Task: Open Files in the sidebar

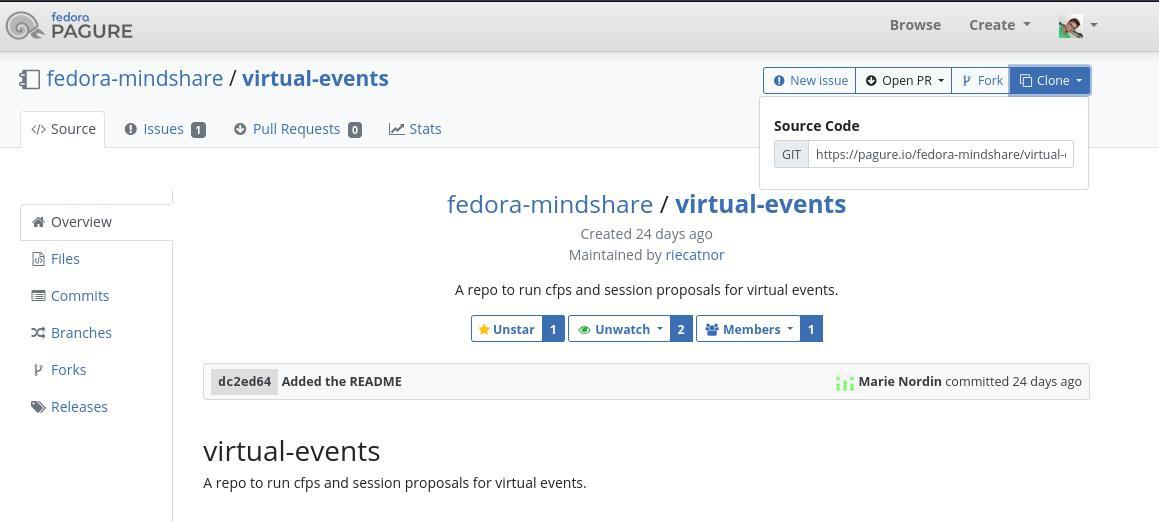Action: coord(65,259)
